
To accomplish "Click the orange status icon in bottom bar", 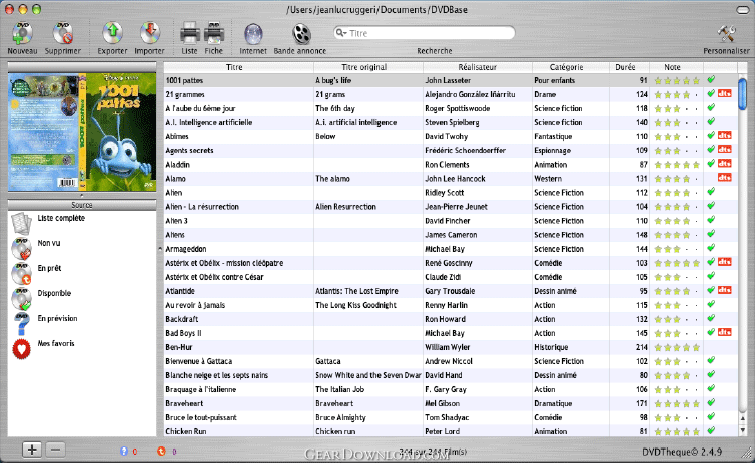I will pos(161,451).
